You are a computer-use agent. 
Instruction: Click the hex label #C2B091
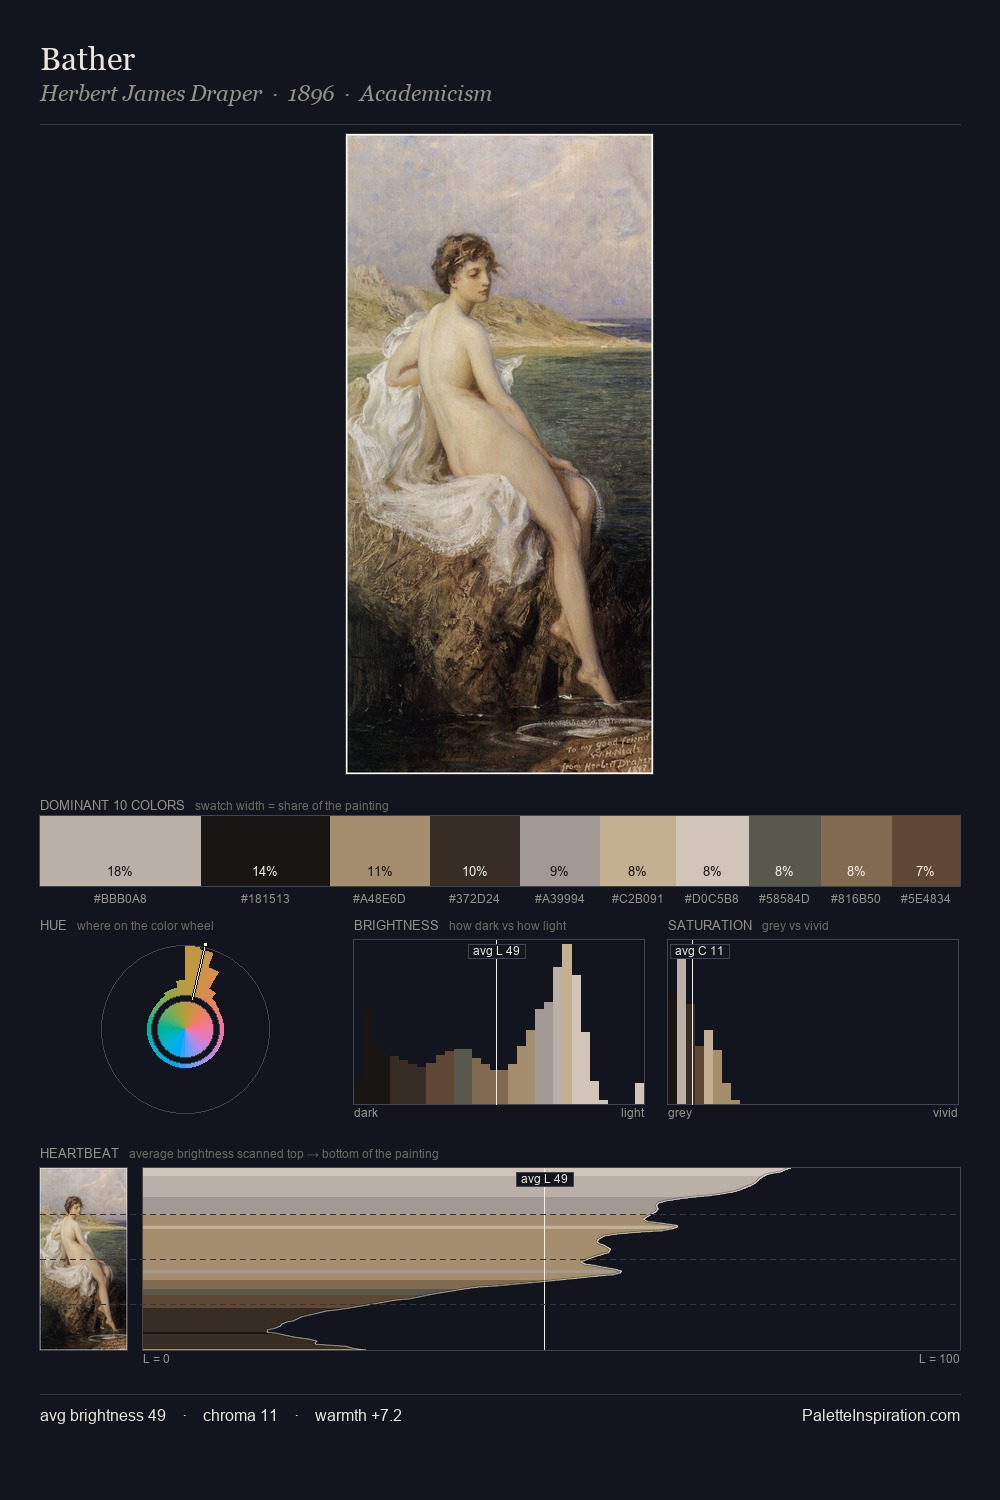[x=638, y=899]
